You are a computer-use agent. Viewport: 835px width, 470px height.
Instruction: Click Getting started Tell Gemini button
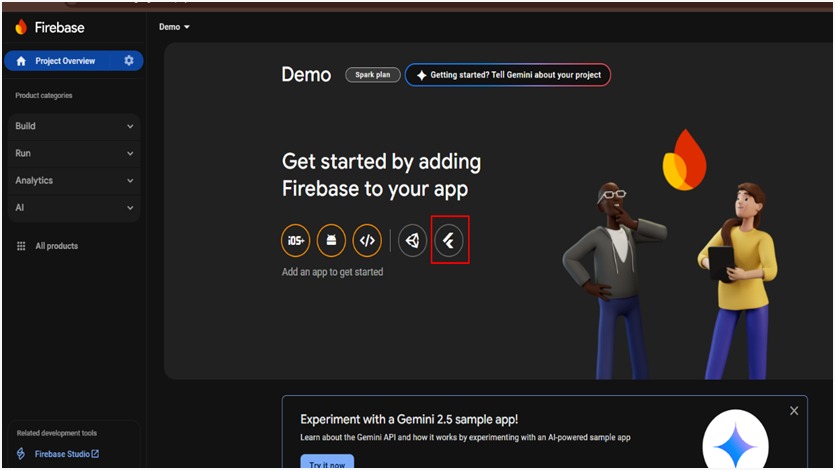point(508,75)
